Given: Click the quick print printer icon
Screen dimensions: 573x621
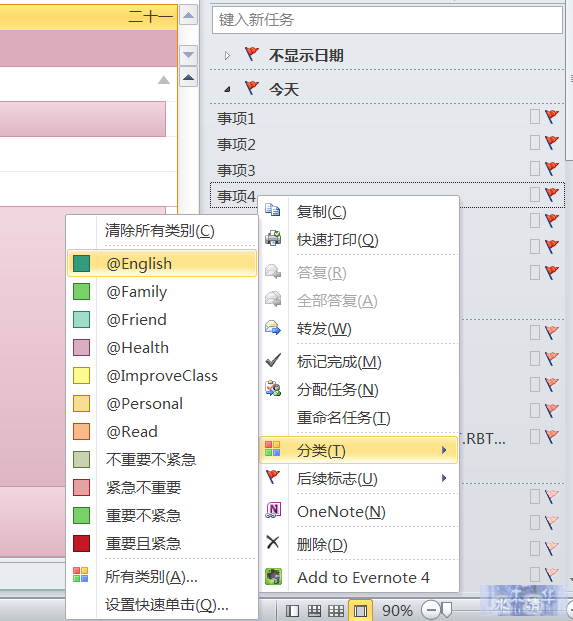Looking at the screenshot, I should (x=273, y=238).
